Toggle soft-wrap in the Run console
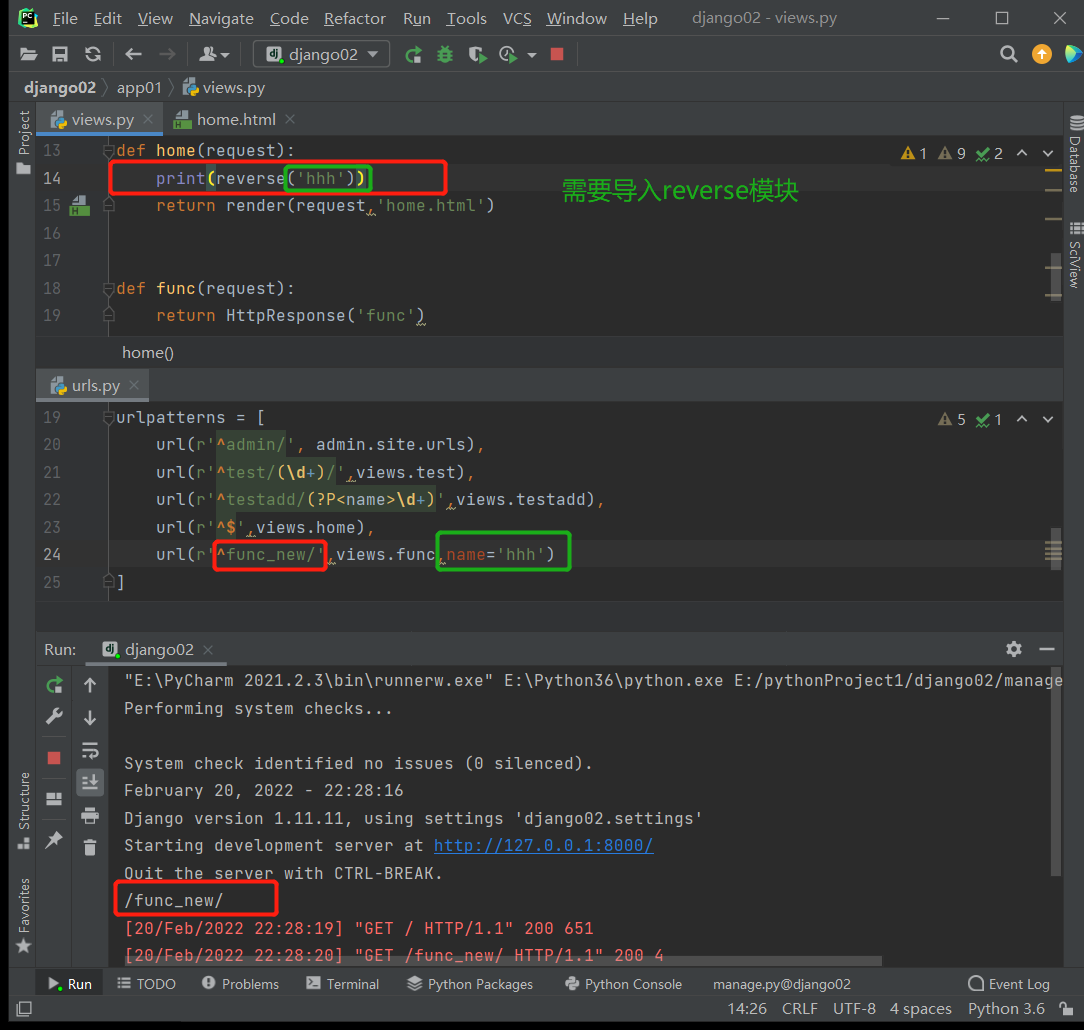The image size is (1084, 1030). [x=90, y=750]
